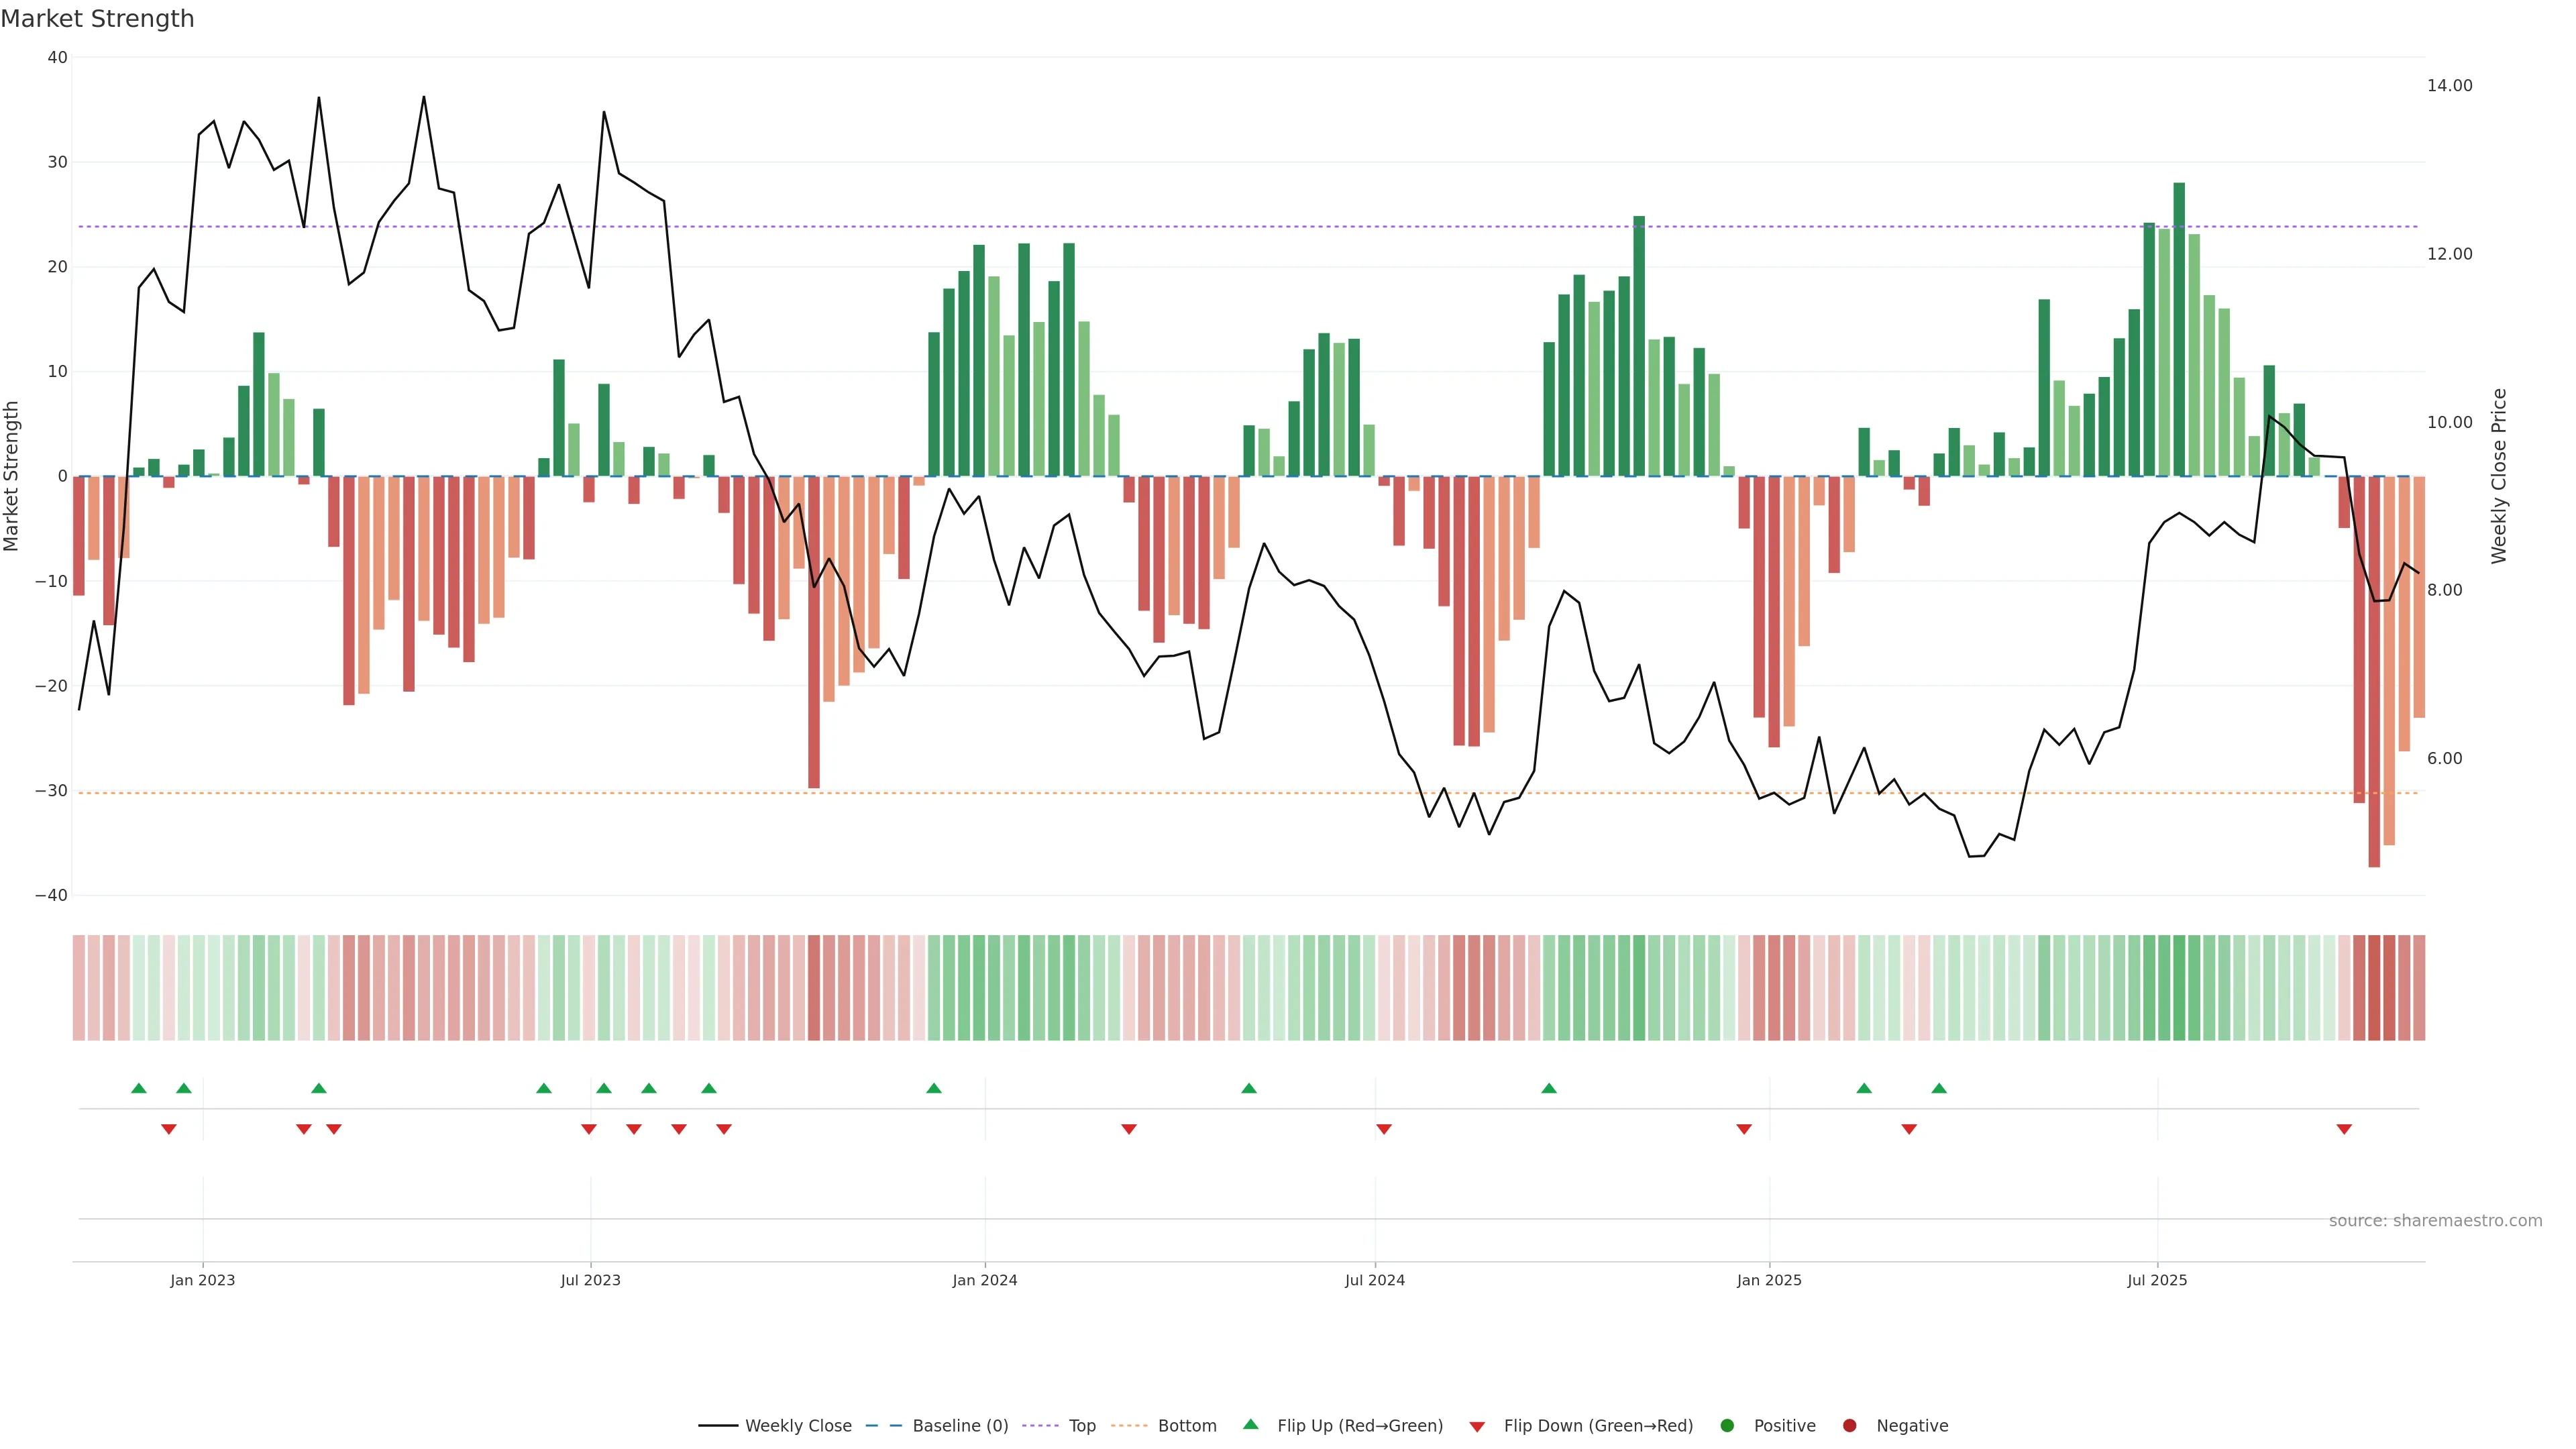Screen dimensions: 2576x1449
Task: Click the Weekly Close Price axis title
Action: [x=2499, y=476]
